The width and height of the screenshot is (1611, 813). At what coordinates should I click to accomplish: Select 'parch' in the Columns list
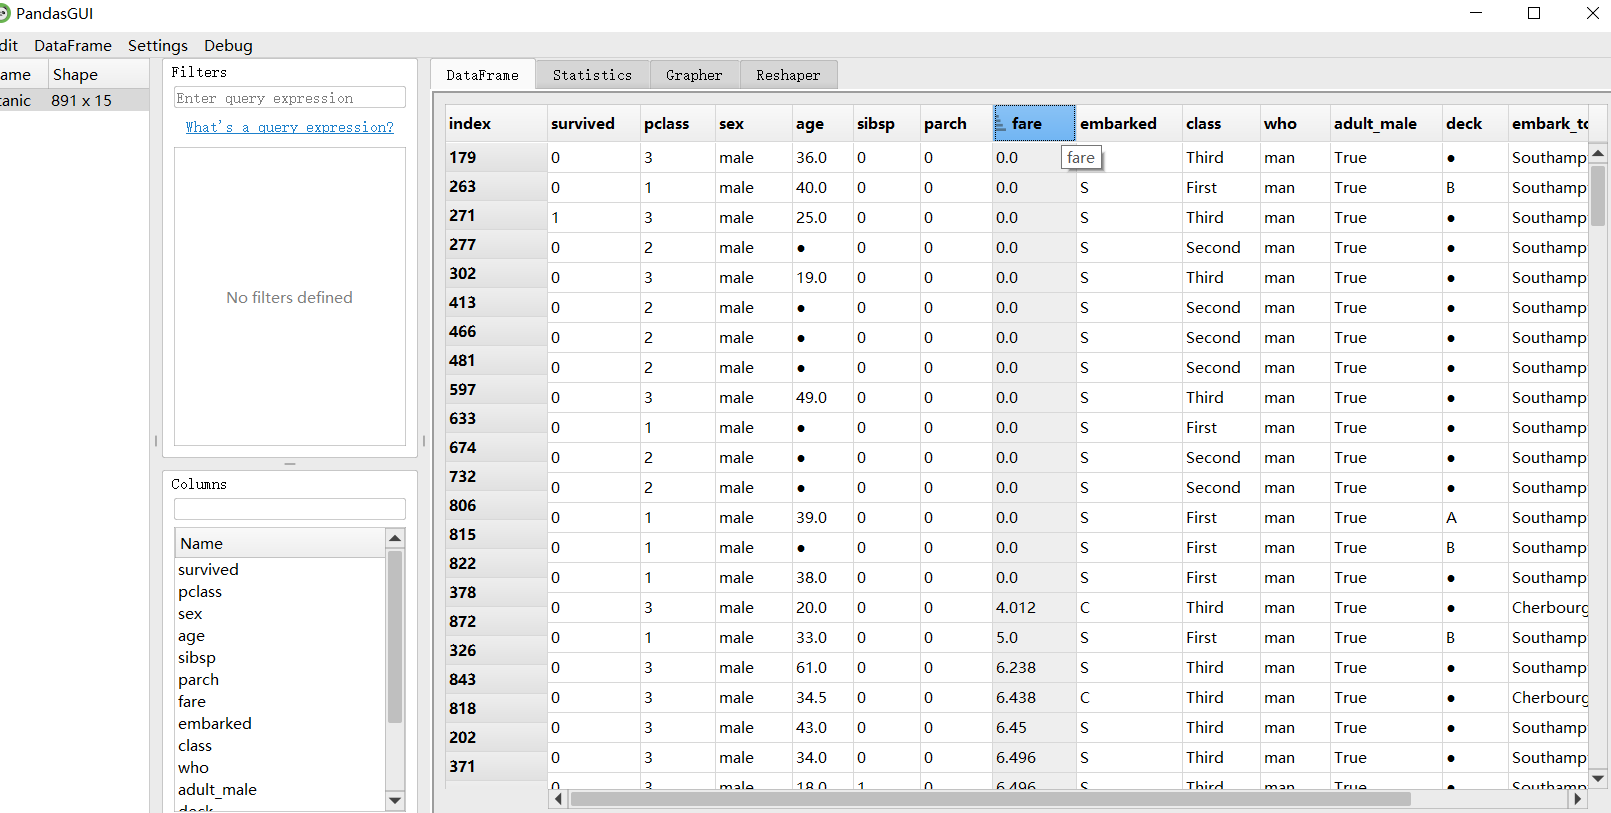pos(198,679)
